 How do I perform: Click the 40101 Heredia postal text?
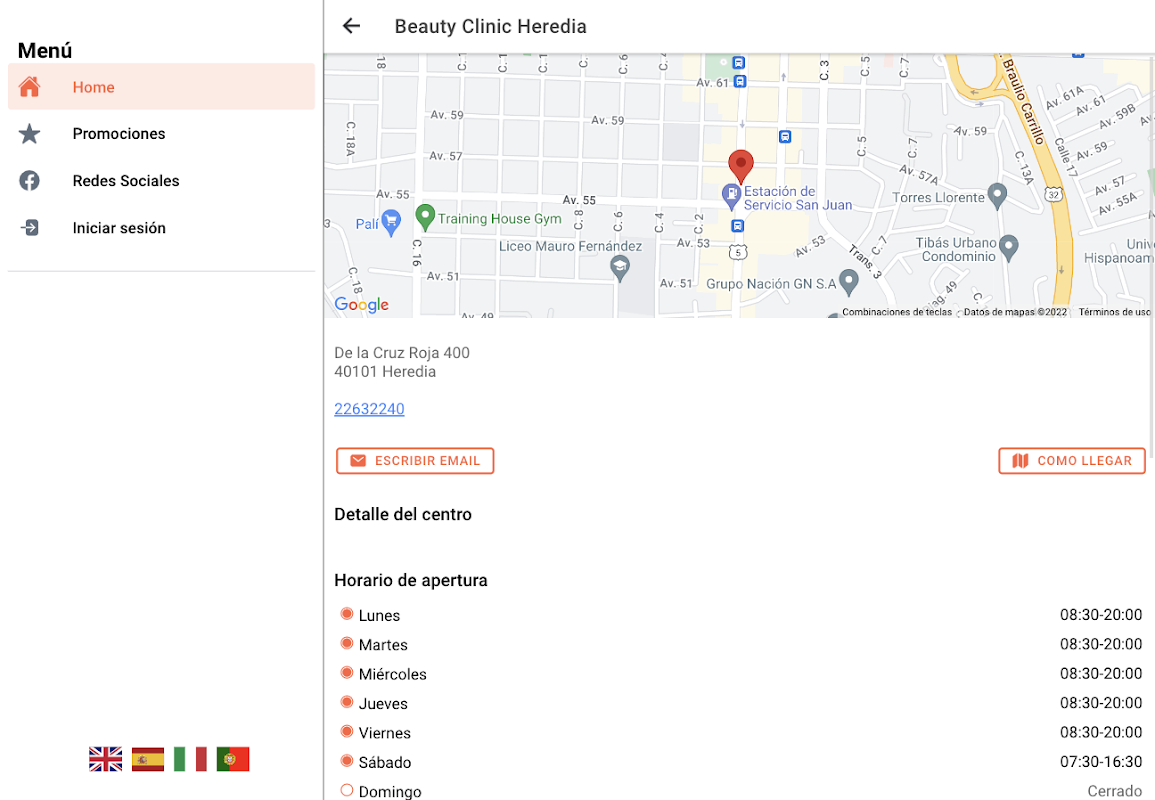click(385, 372)
